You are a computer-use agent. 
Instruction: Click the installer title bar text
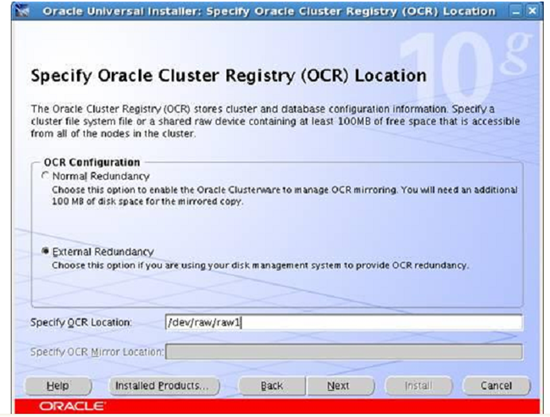pyautogui.click(x=269, y=11)
